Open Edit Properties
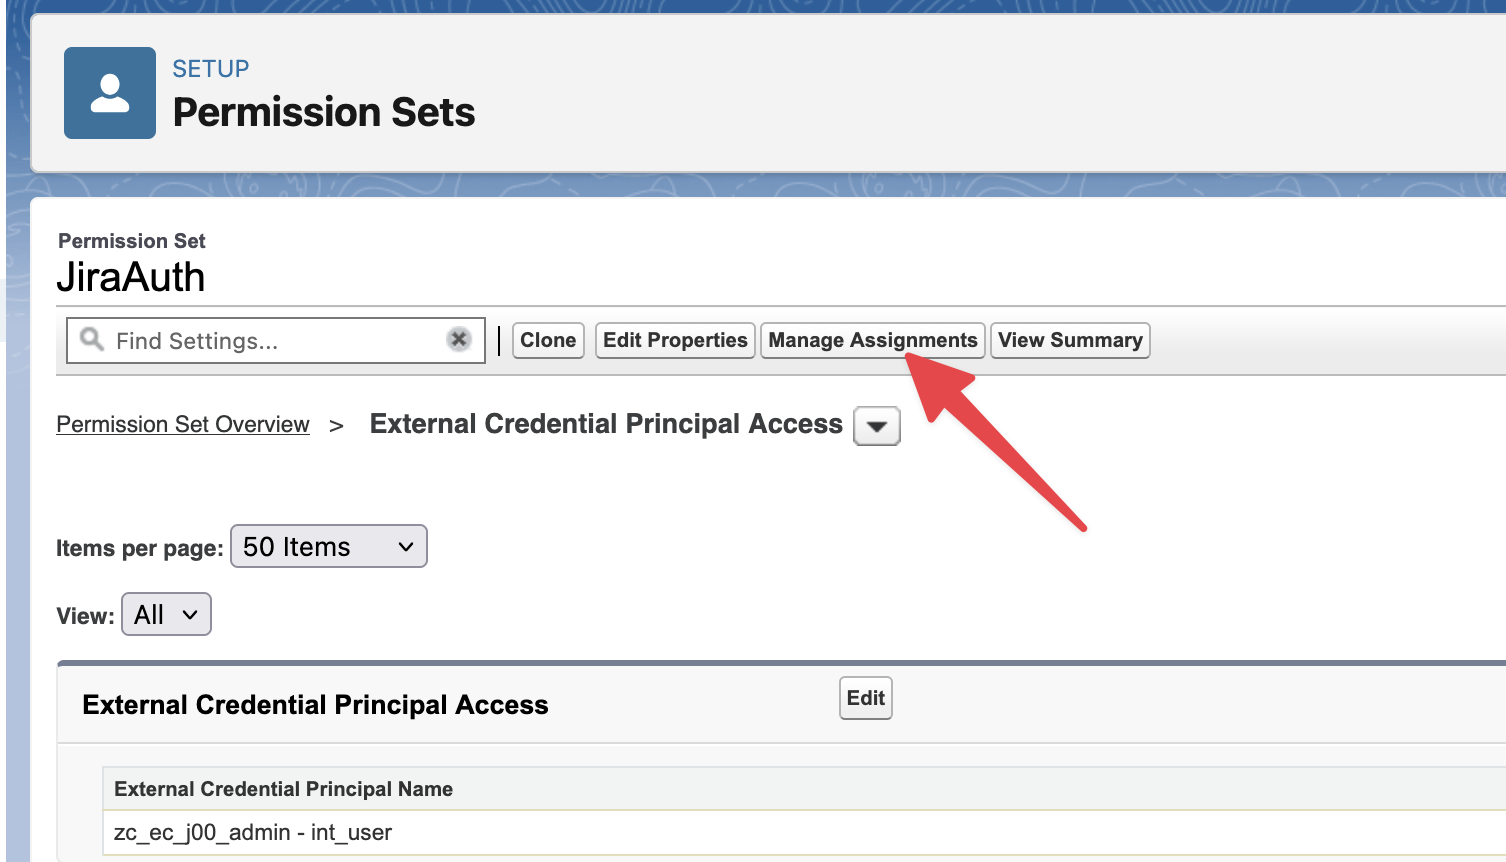Screen dimensions: 1506x862 [675, 340]
